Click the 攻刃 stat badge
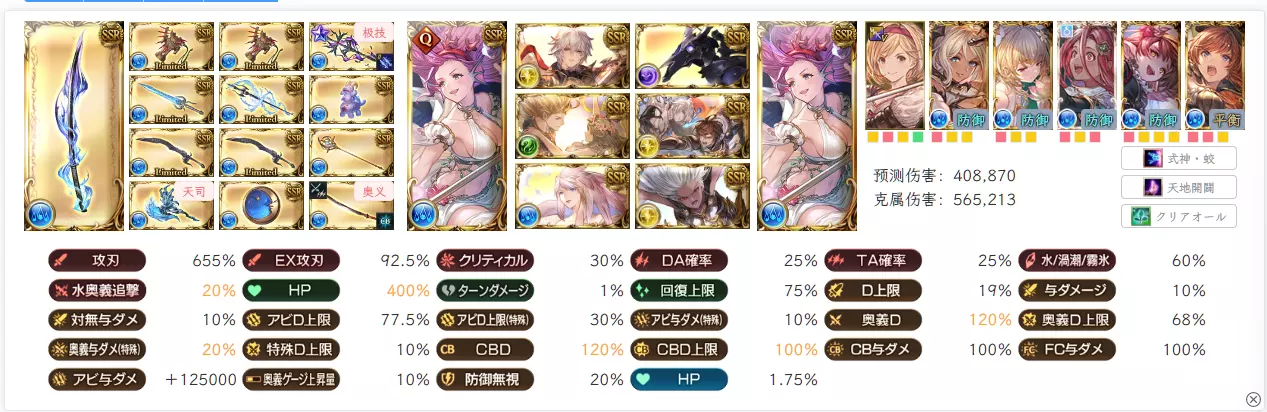This screenshot has height=412, width=1267. 97,261
